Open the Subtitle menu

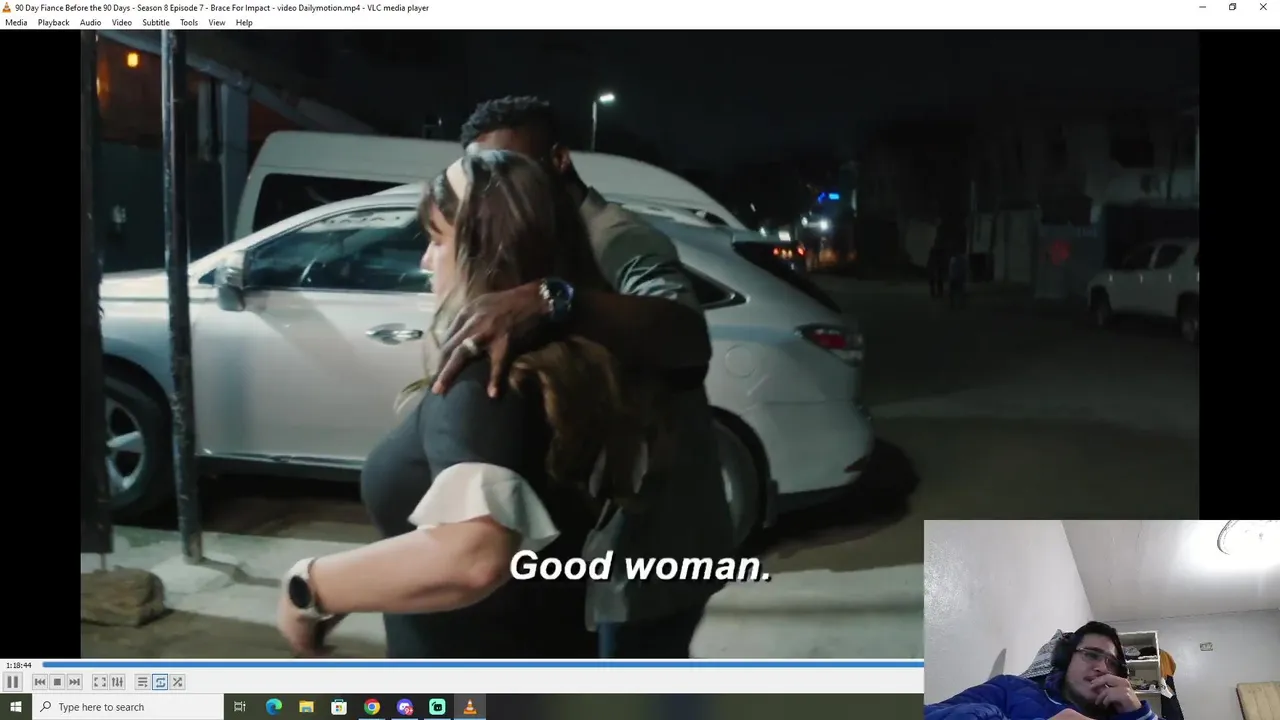coord(156,22)
